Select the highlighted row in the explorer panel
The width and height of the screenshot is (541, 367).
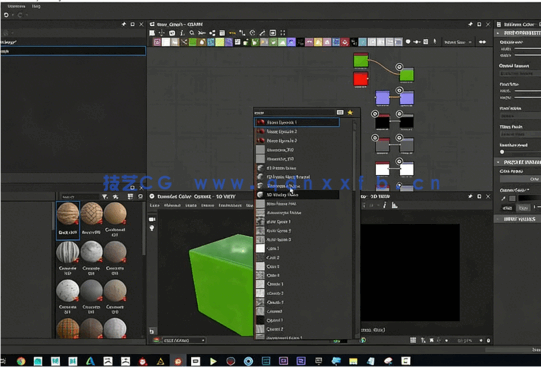(73, 51)
